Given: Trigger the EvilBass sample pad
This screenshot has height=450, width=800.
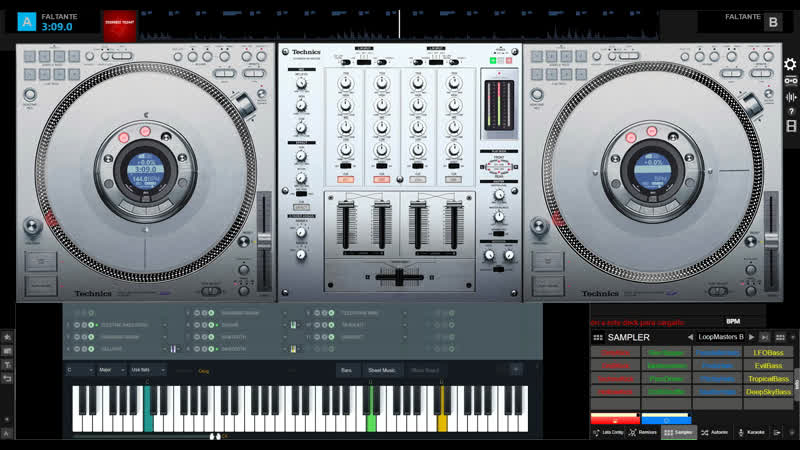Looking at the screenshot, I should click(x=768, y=366).
